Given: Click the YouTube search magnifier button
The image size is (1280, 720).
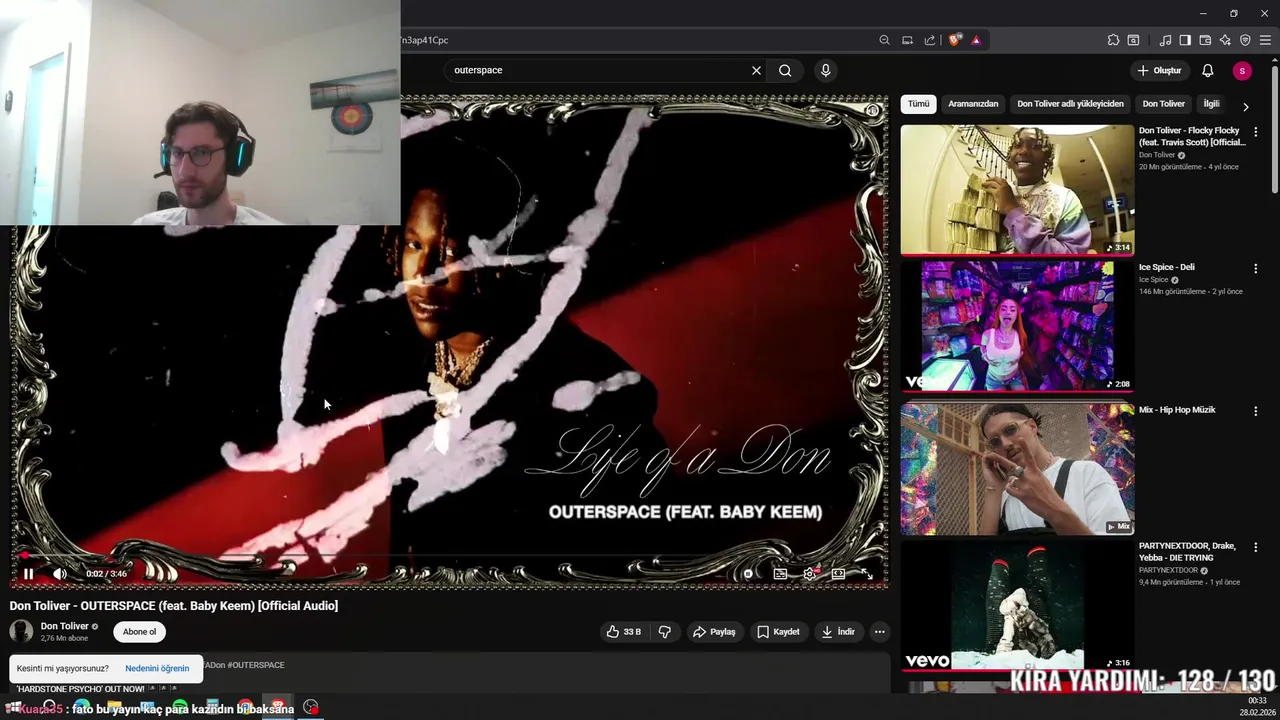Looking at the screenshot, I should (785, 70).
